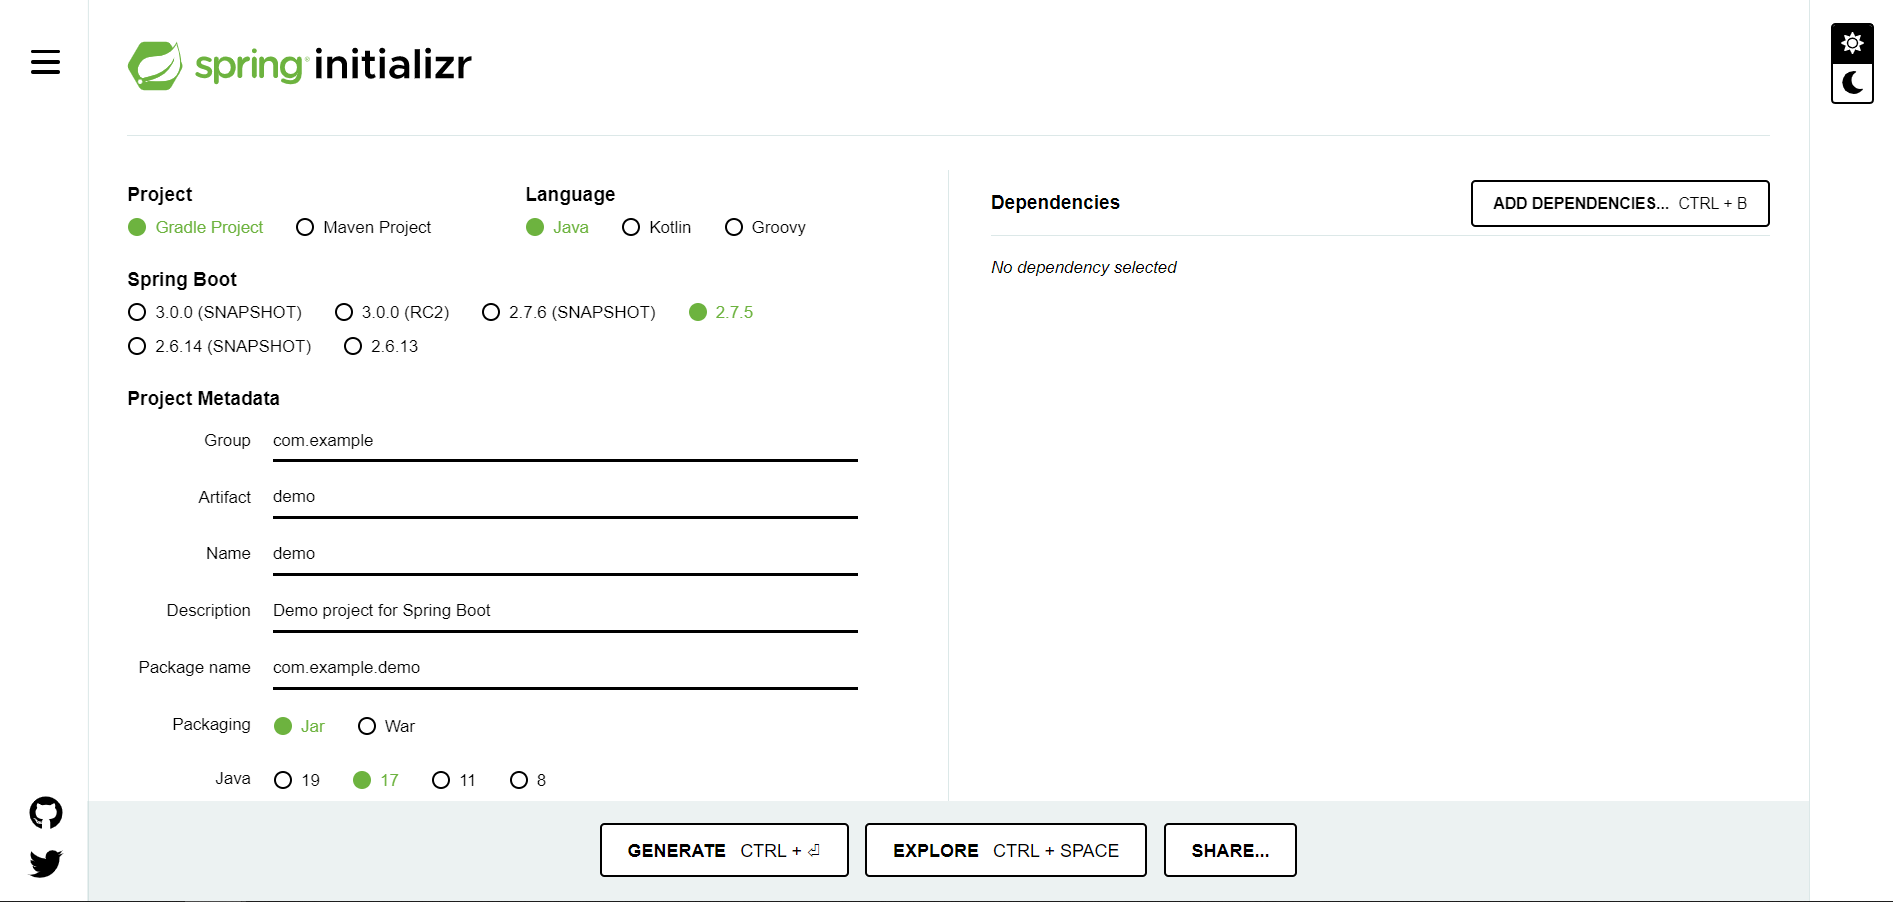Select Spring Boot 3.0.0 (RC2)
The height and width of the screenshot is (902, 1893).
(x=392, y=312)
